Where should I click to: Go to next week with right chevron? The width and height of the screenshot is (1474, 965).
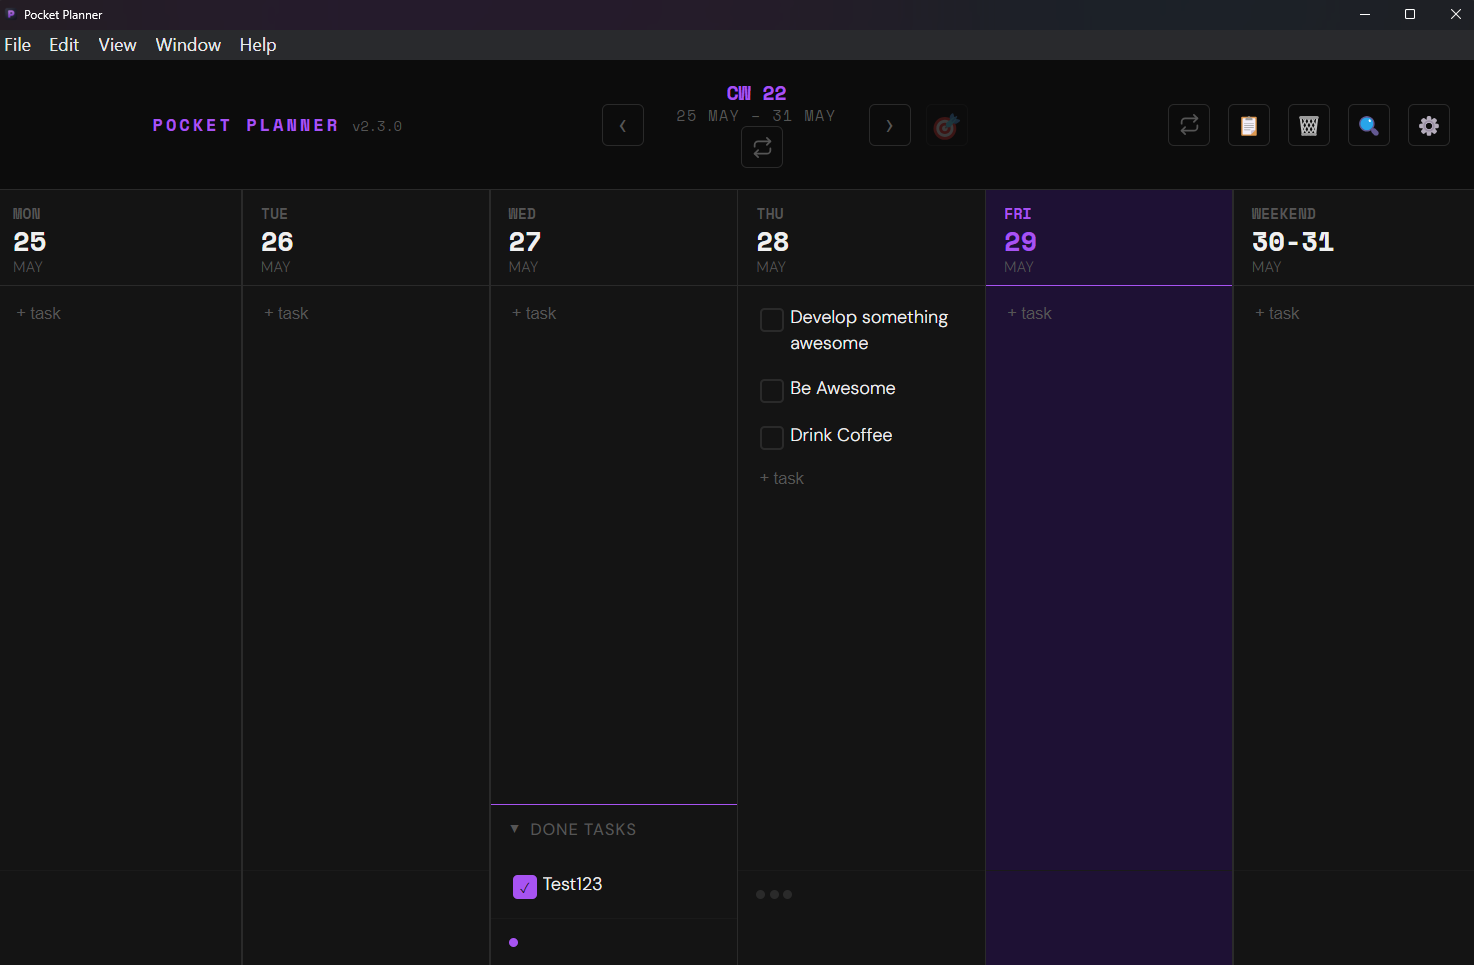[x=890, y=125]
